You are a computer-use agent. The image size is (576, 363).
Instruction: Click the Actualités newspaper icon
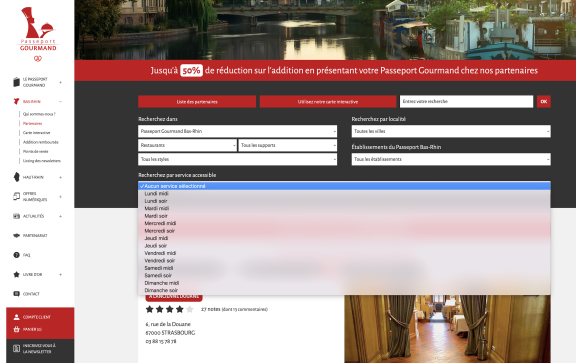[16, 216]
